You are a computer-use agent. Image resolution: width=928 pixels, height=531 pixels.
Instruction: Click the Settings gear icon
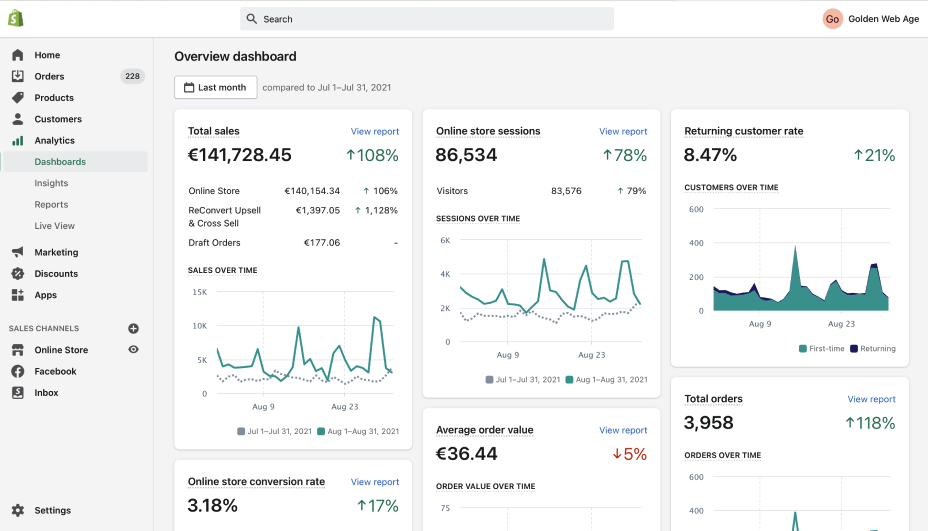(x=18, y=510)
